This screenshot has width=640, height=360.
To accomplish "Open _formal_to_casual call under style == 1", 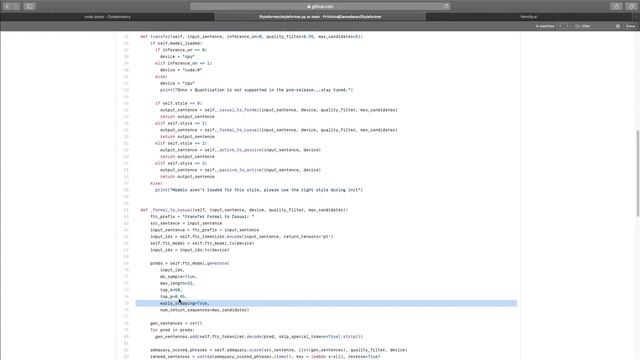I will point(237,130).
